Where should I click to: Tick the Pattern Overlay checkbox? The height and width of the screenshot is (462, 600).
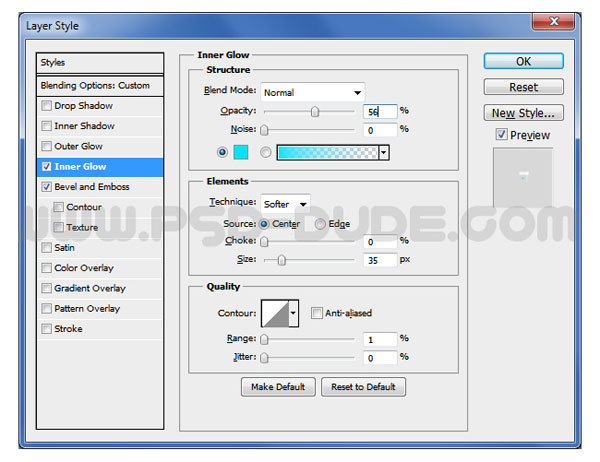click(46, 309)
